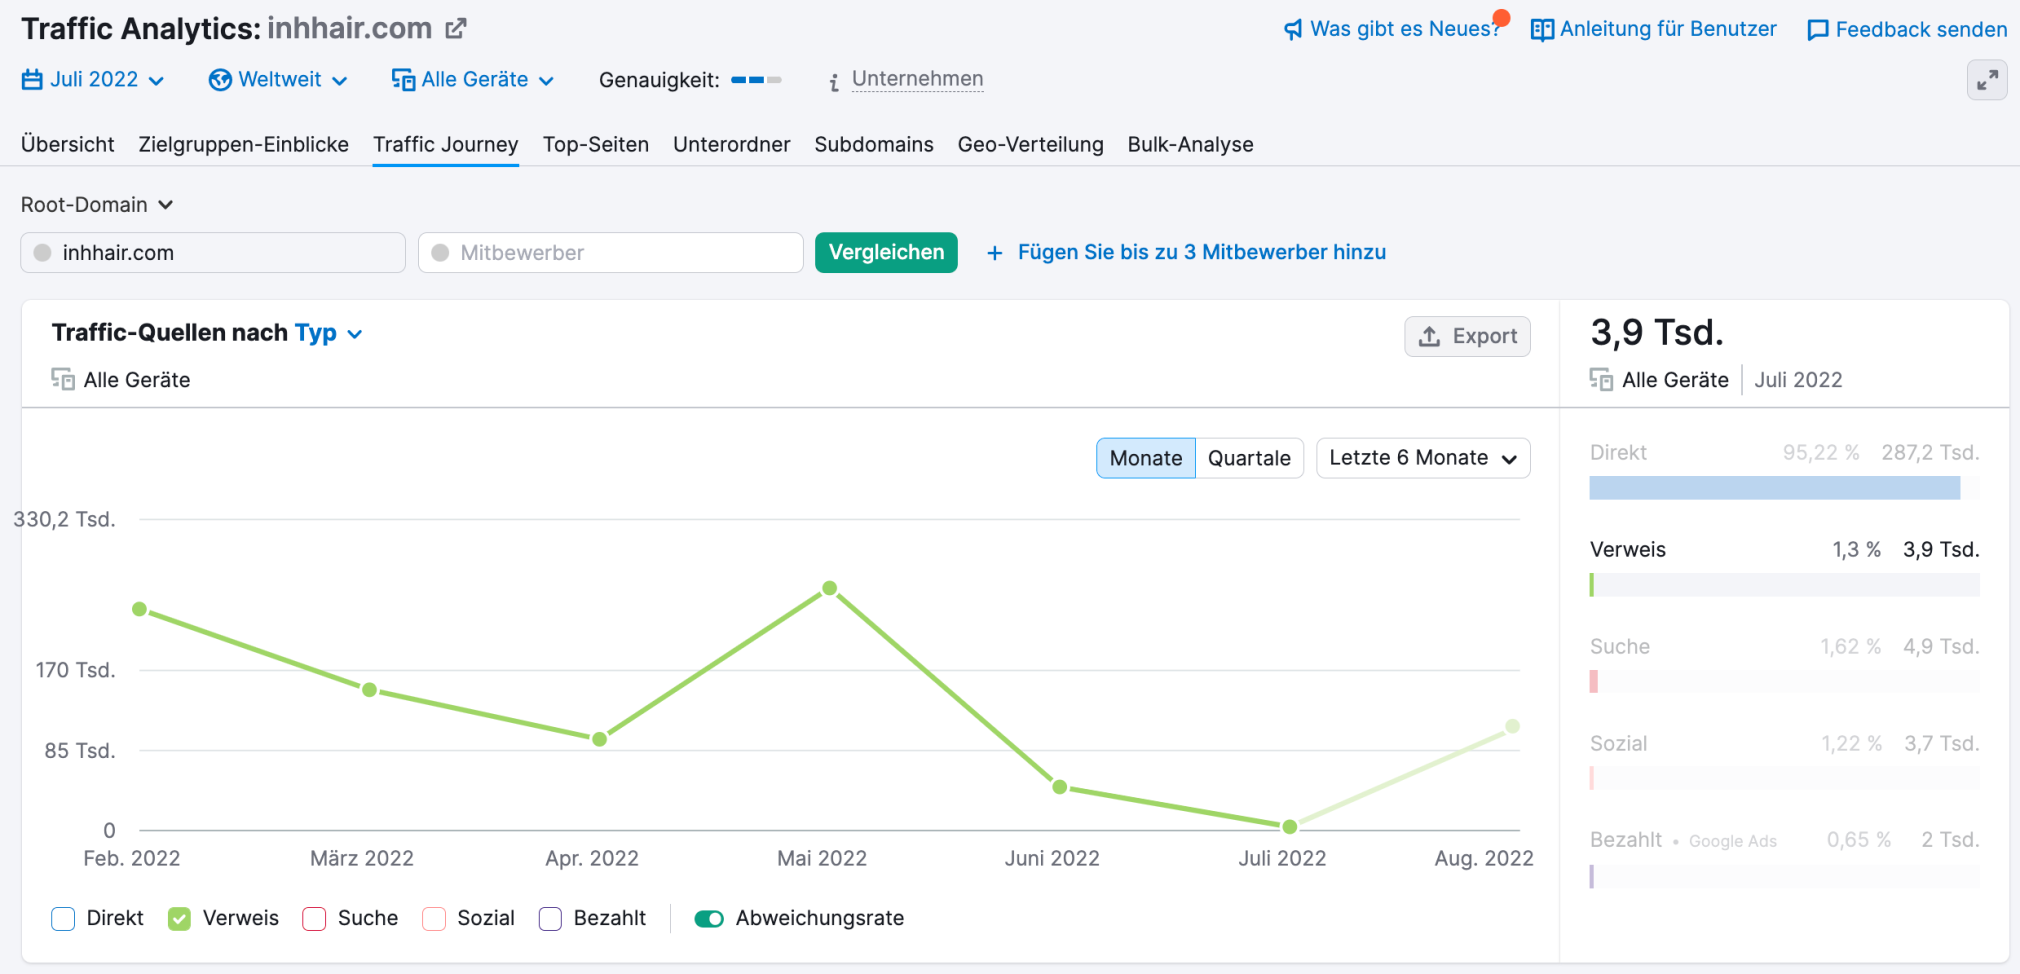This screenshot has height=974, width=2020.
Task: Open the Typ dropdown in chart title
Action: coord(328,333)
